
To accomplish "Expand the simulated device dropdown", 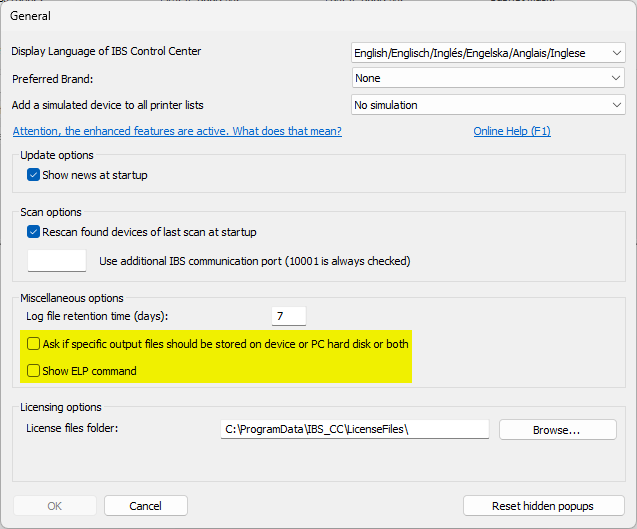I will (488, 105).
